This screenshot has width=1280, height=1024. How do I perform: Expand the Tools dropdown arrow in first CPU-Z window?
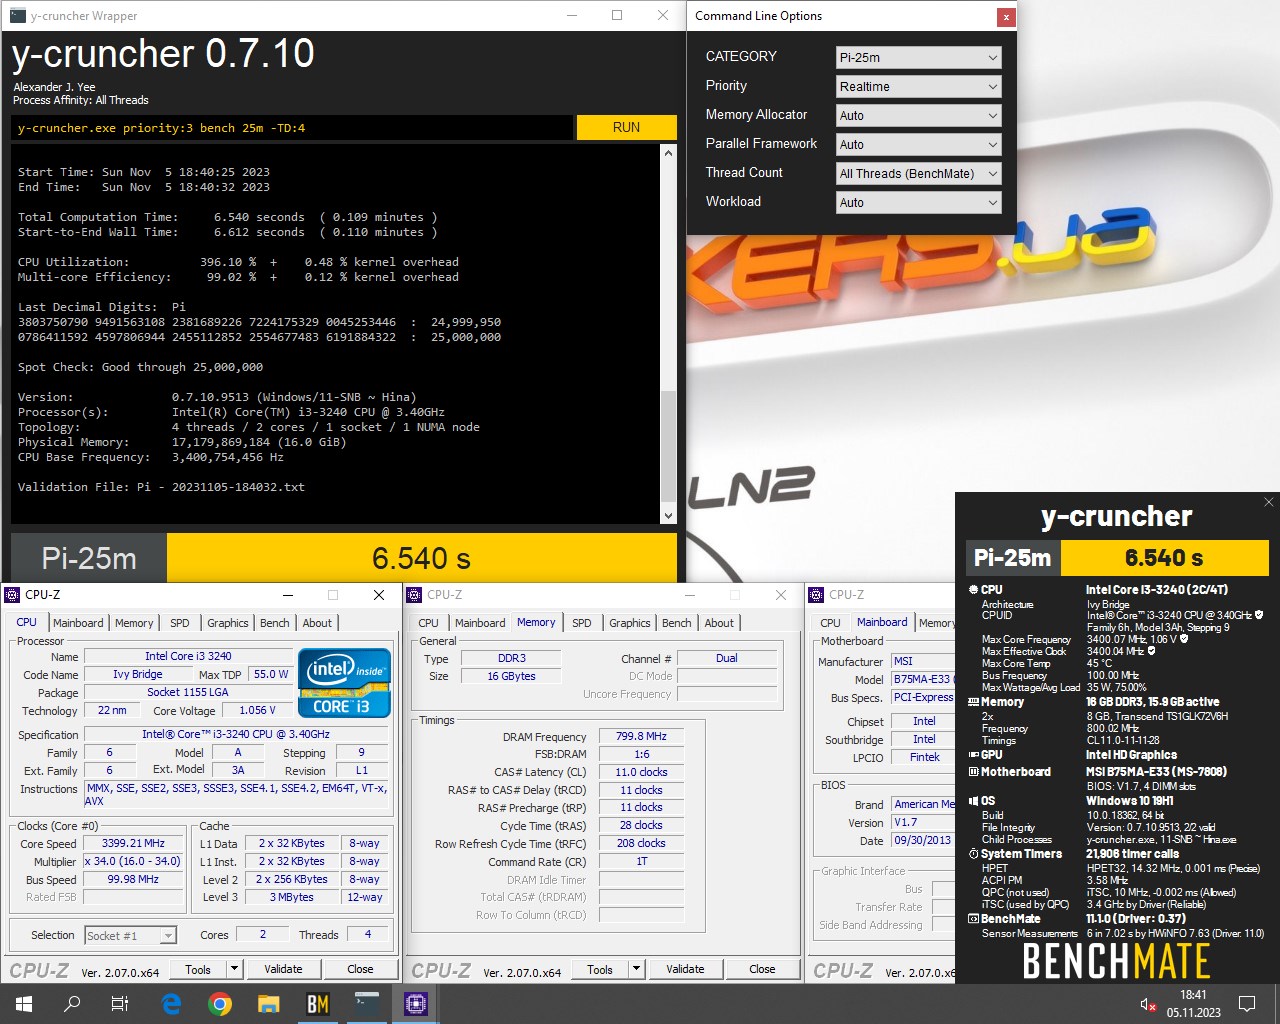pyautogui.click(x=234, y=969)
